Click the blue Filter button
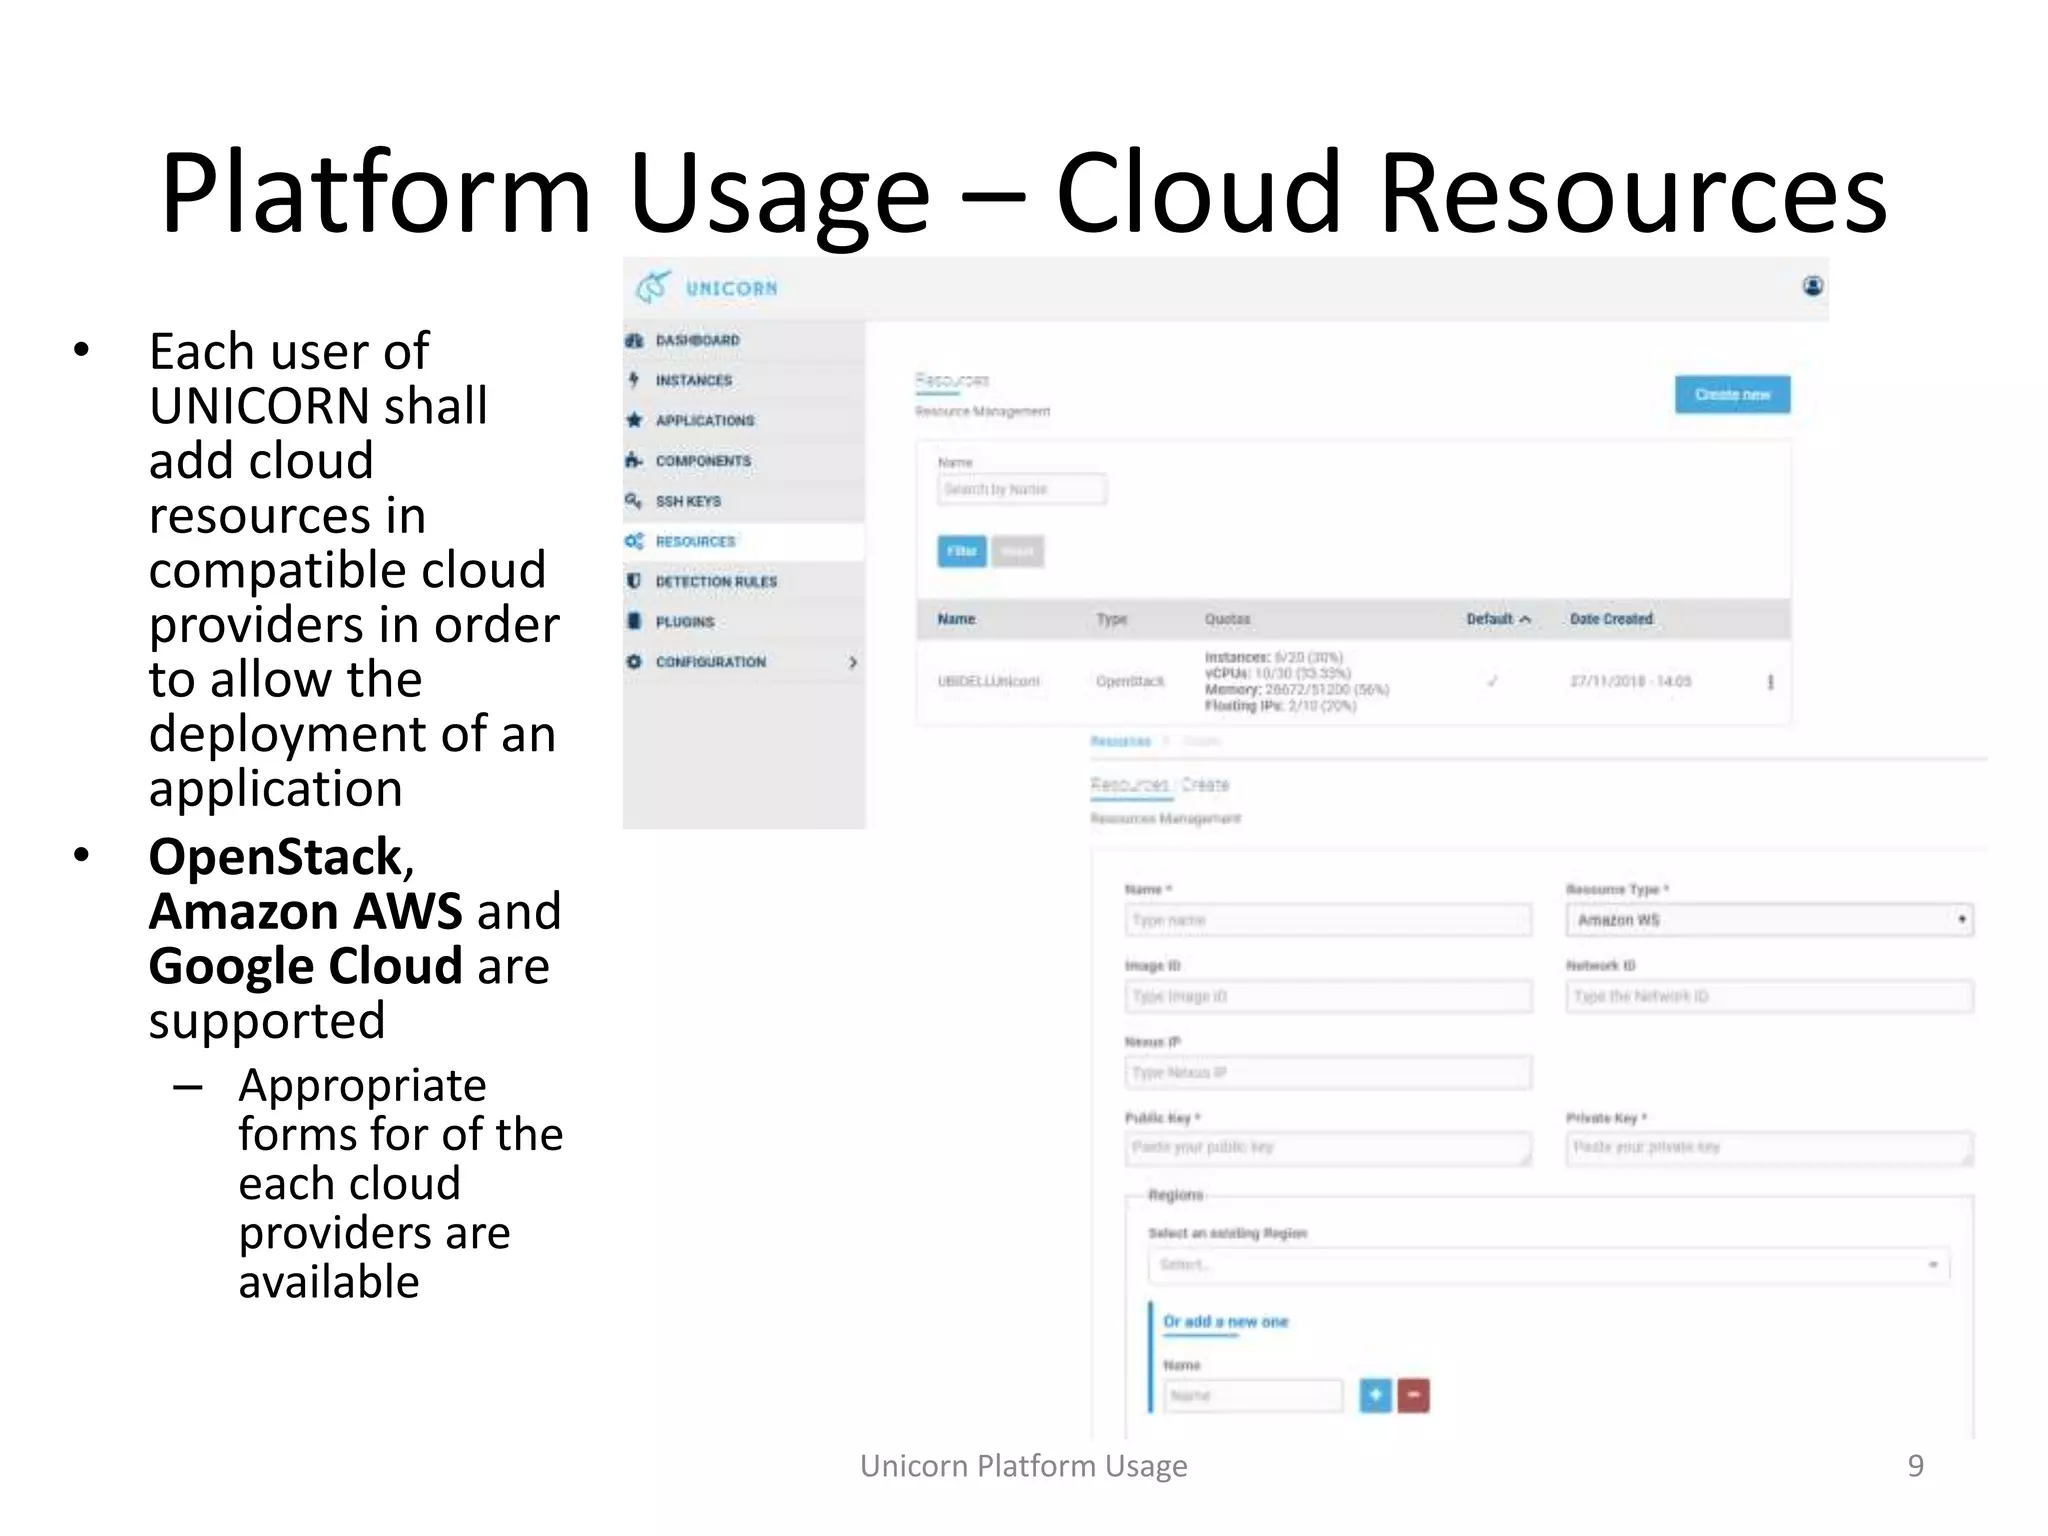Image resolution: width=2048 pixels, height=1536 pixels. (961, 551)
